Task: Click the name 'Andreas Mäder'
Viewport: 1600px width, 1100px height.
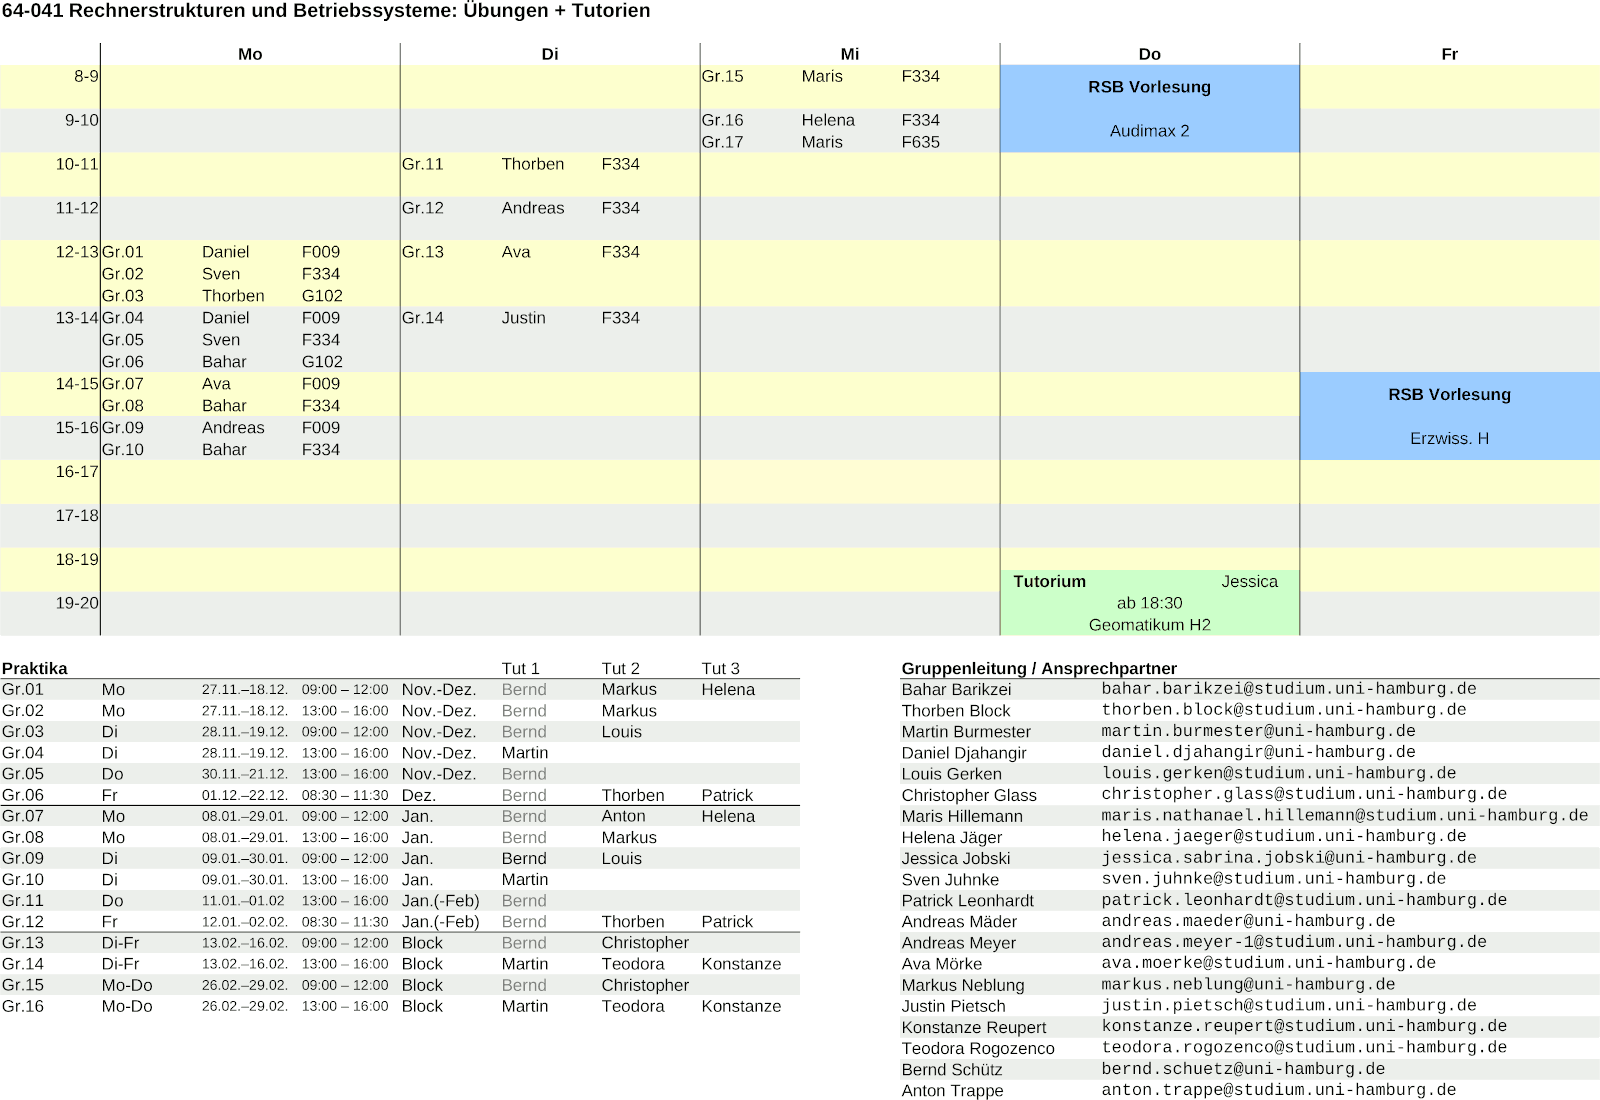Action: (959, 922)
